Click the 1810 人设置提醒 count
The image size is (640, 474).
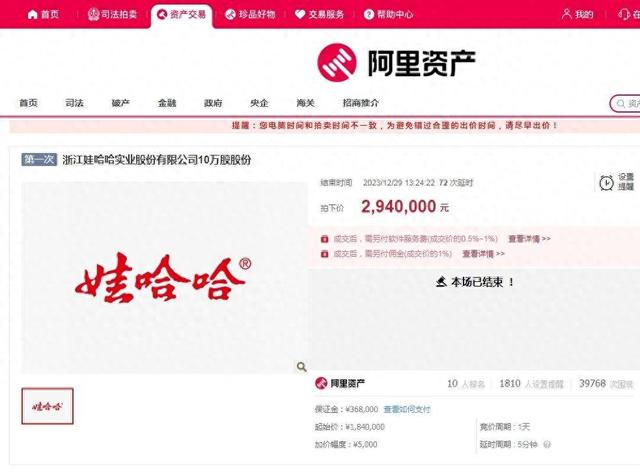point(531,384)
